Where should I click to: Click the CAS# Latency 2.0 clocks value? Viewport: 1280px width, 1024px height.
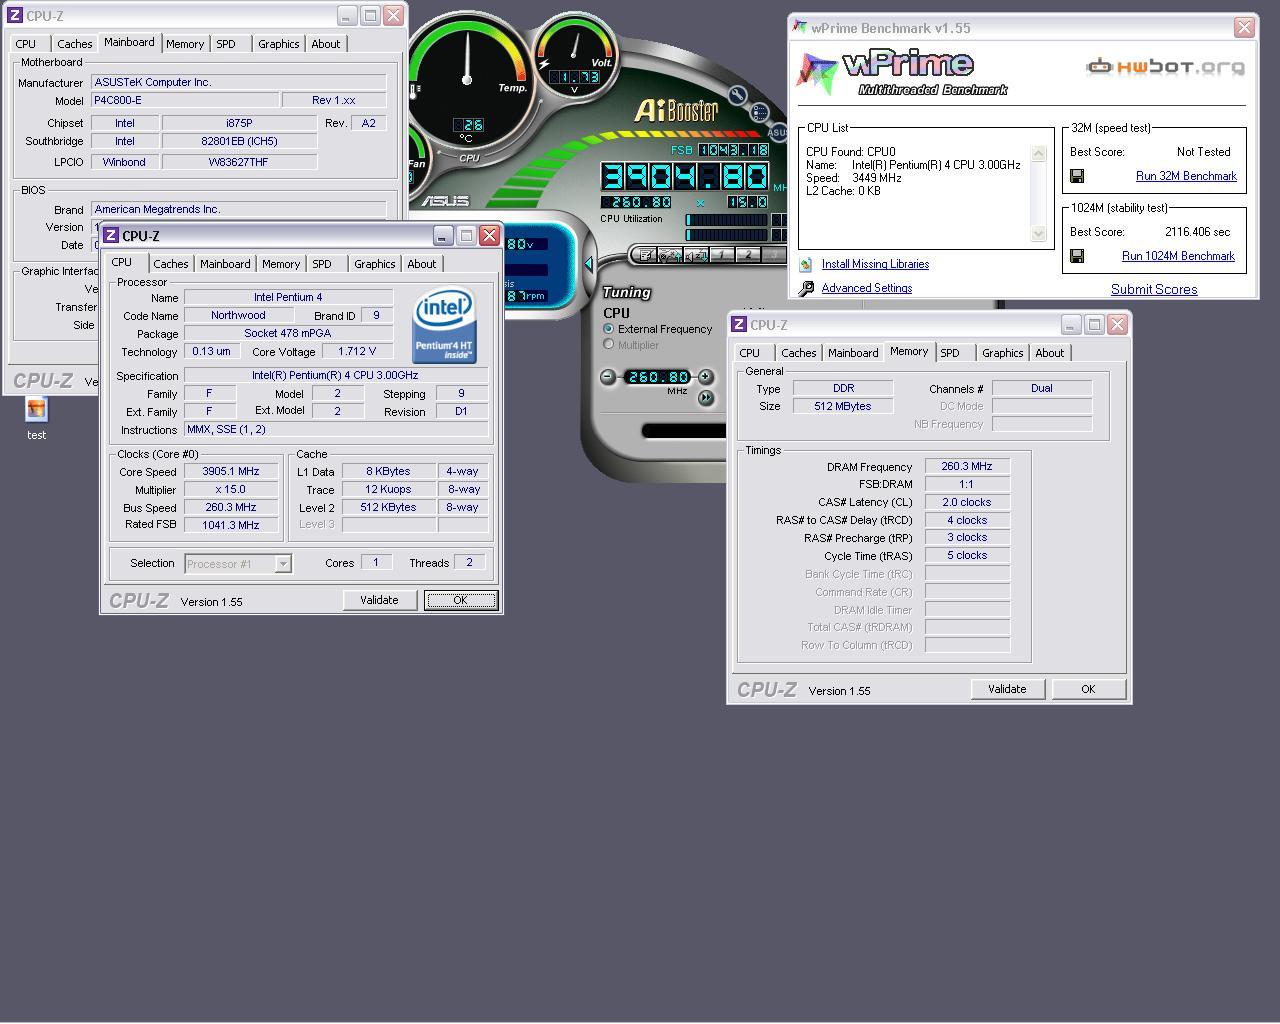(x=967, y=502)
